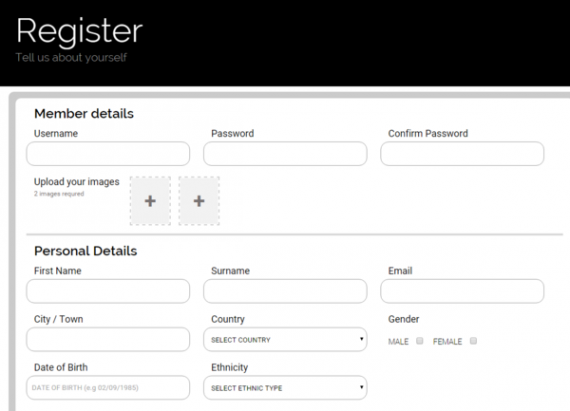570x411 pixels.
Task: Check the Female gender checkbox
Action: pyautogui.click(x=473, y=341)
